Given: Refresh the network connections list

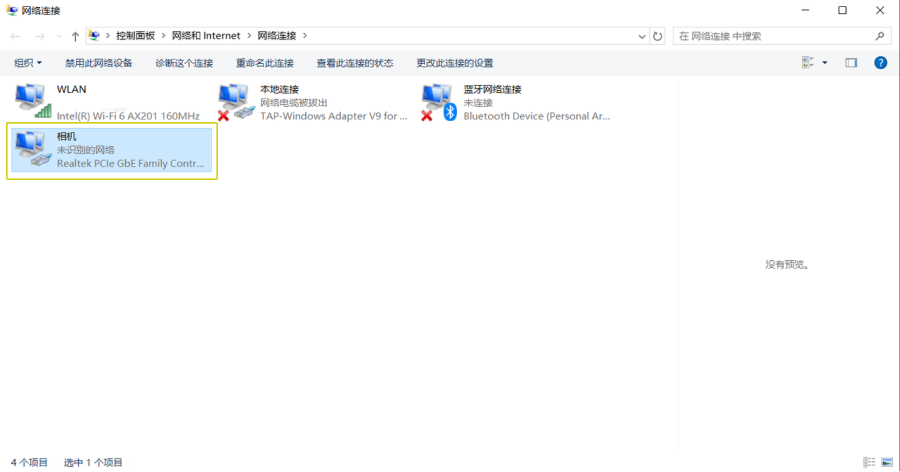Looking at the screenshot, I should 657,36.
